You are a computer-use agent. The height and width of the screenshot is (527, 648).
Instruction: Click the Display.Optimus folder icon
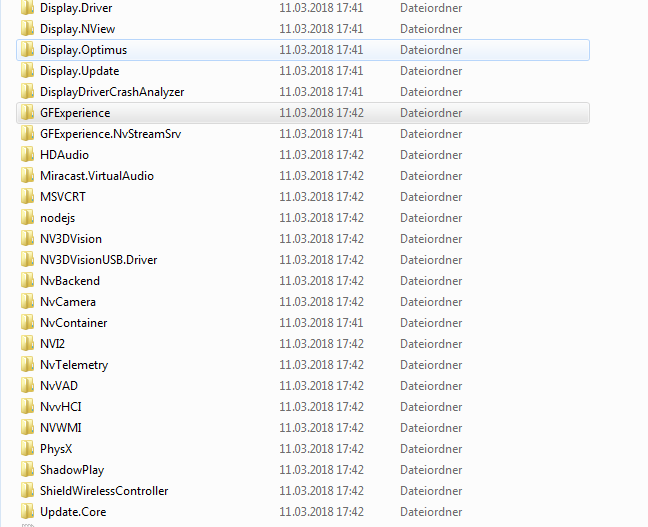[x=27, y=50]
